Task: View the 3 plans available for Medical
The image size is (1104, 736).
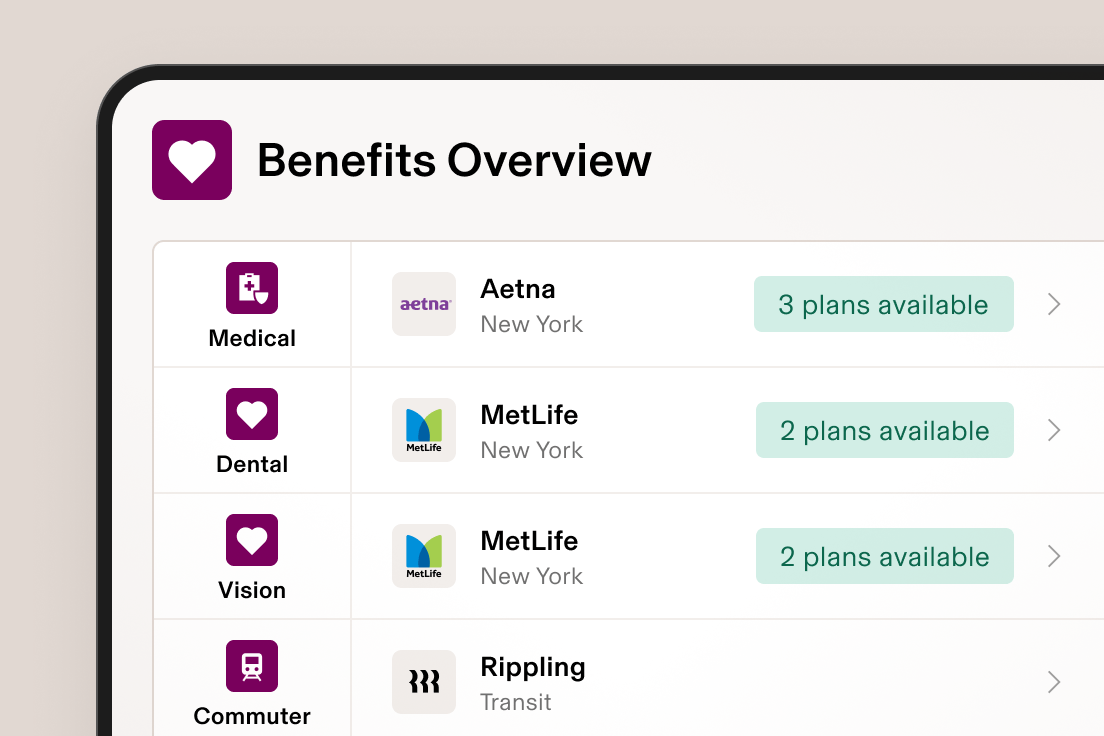Action: tap(883, 304)
